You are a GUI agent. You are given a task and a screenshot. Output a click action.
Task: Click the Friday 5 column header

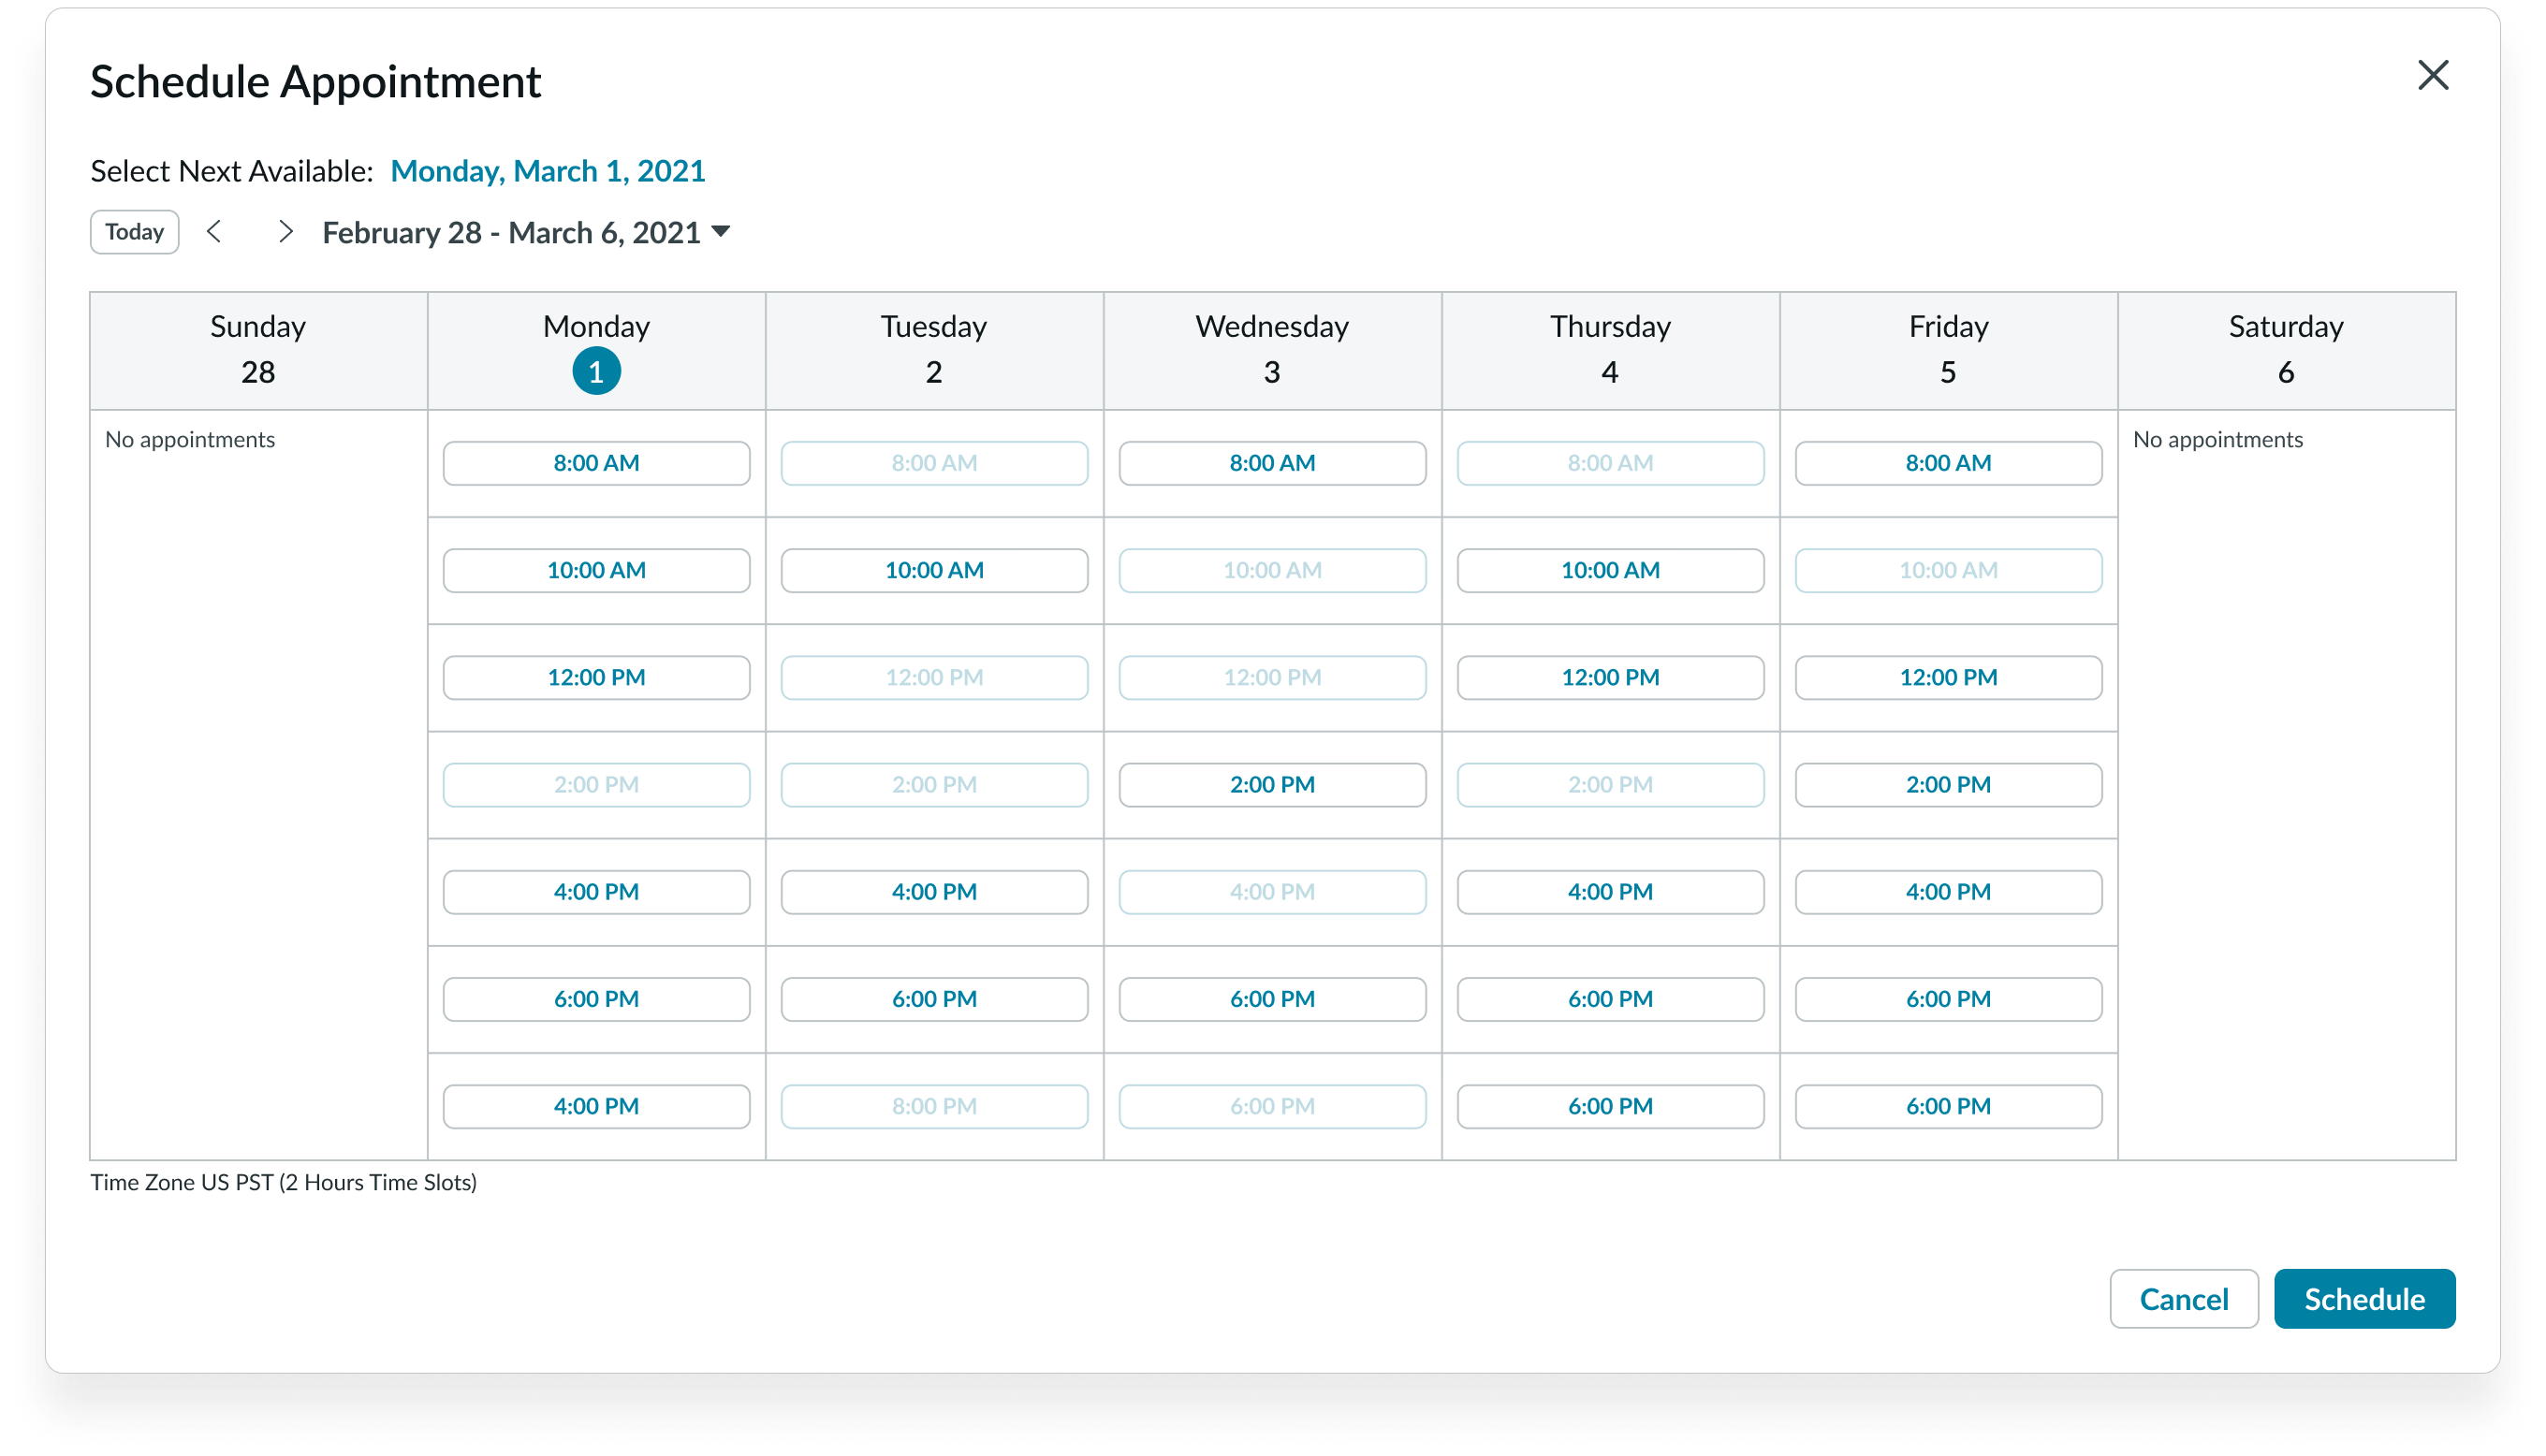point(1948,350)
